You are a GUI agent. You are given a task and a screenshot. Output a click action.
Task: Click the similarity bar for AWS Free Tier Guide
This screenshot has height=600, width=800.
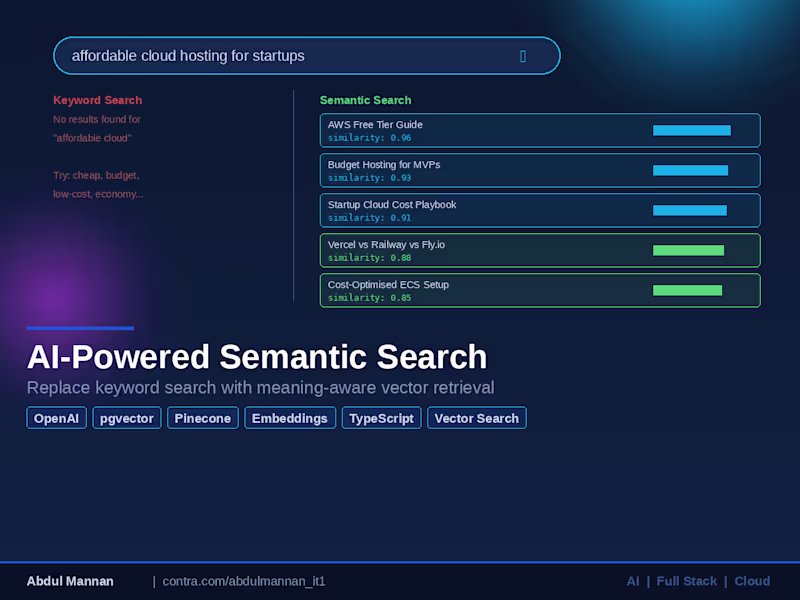pos(691,131)
